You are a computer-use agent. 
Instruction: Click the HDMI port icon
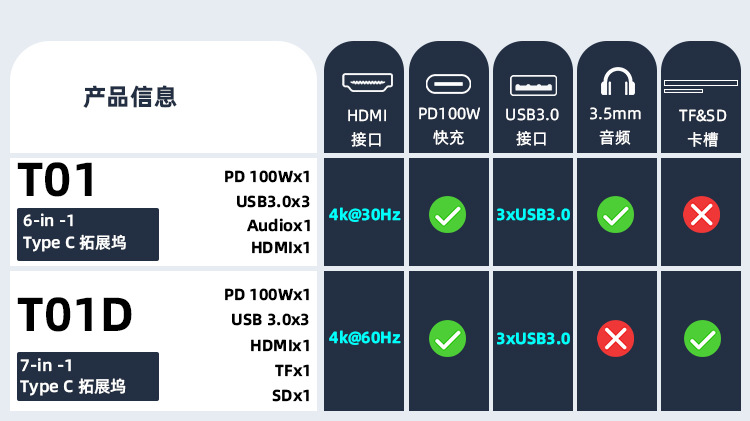point(365,82)
